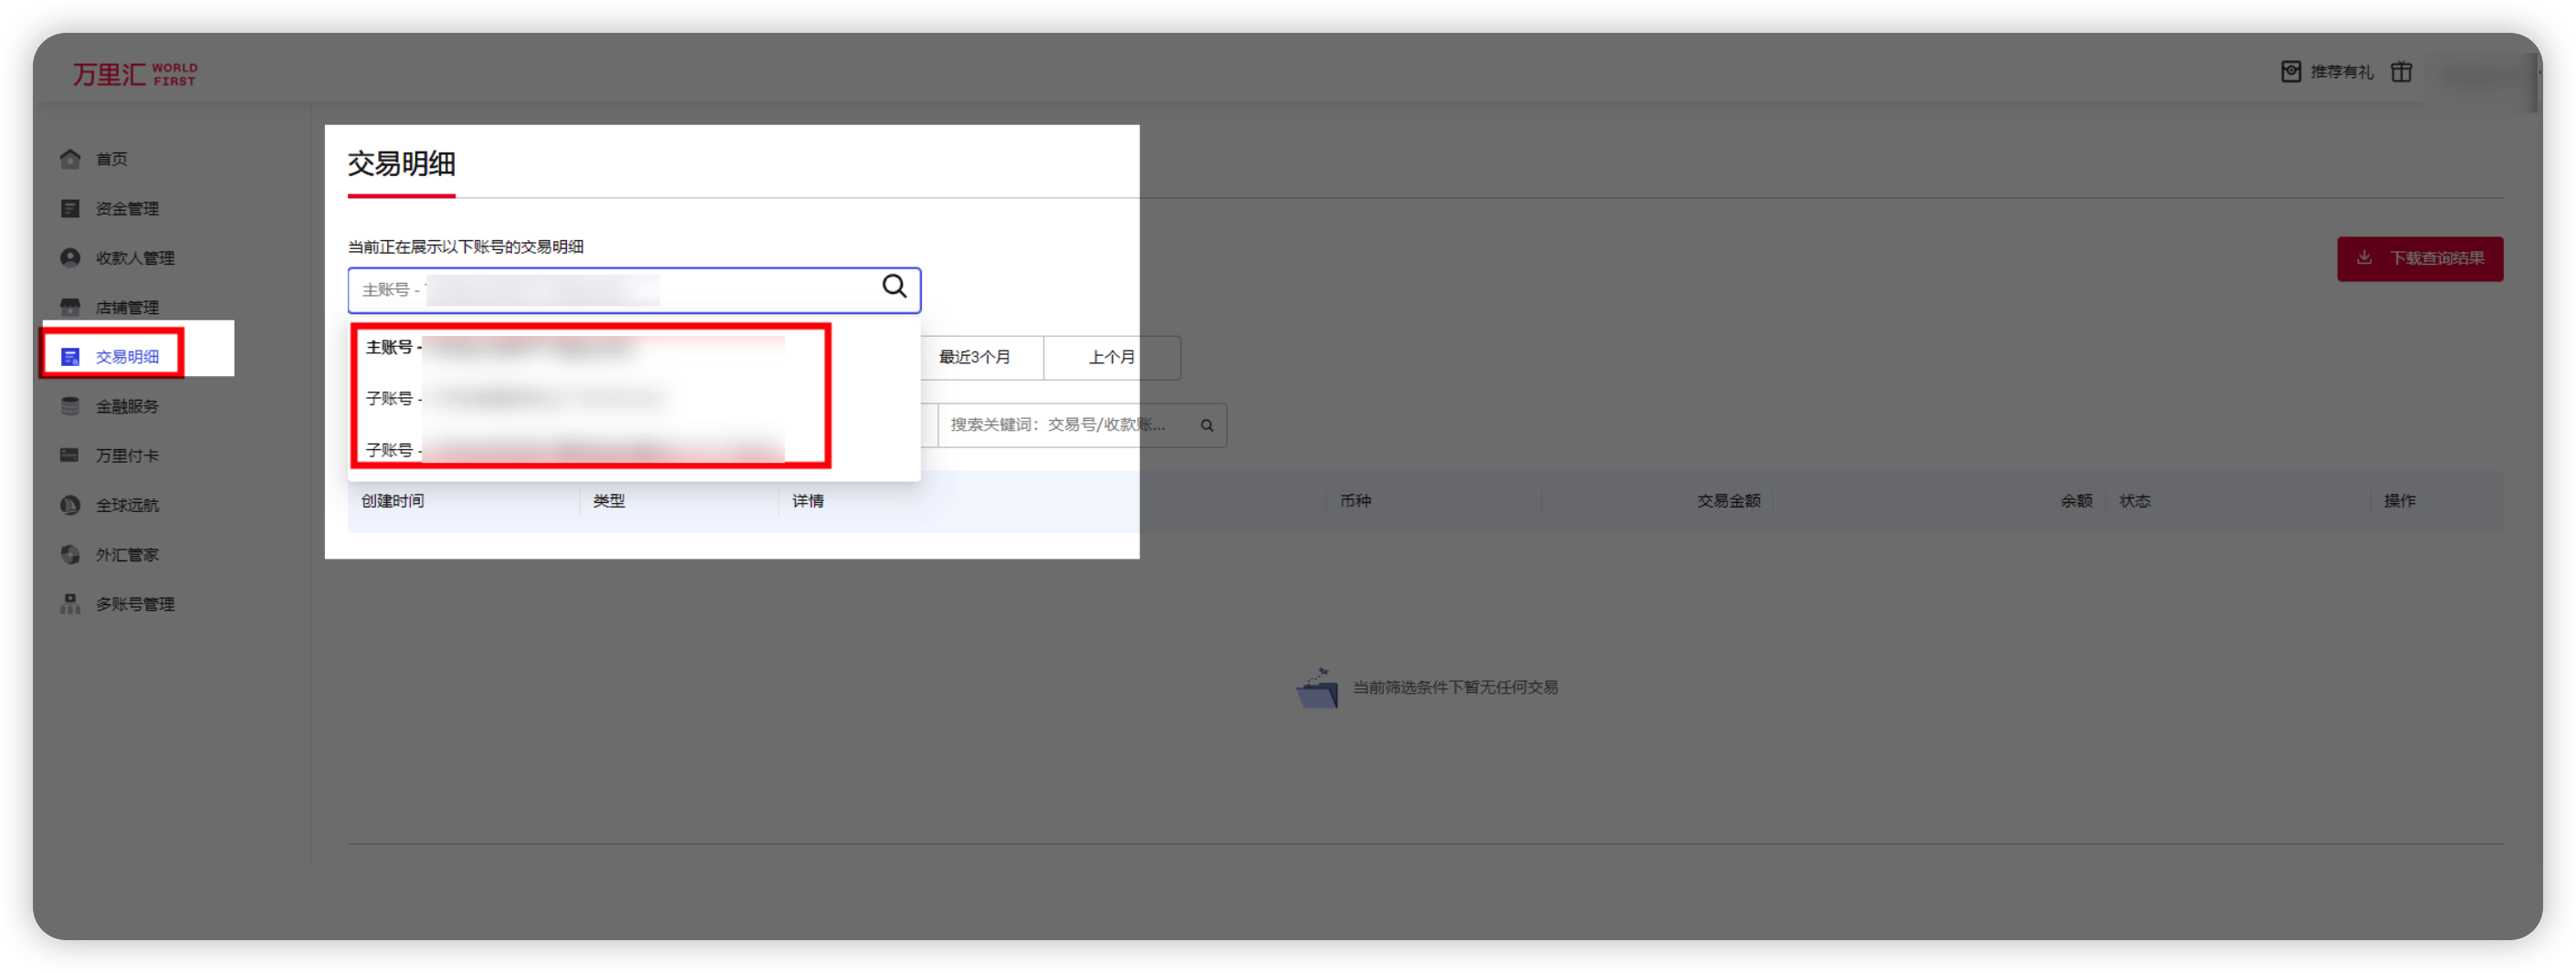Click the 首页 home icon in sidebar
The height and width of the screenshot is (973, 2576).
[x=70, y=159]
